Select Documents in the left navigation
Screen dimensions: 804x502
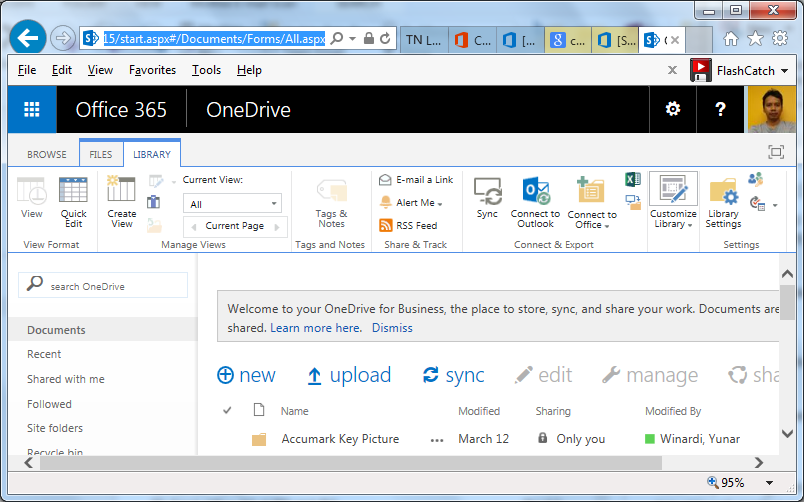pos(56,330)
